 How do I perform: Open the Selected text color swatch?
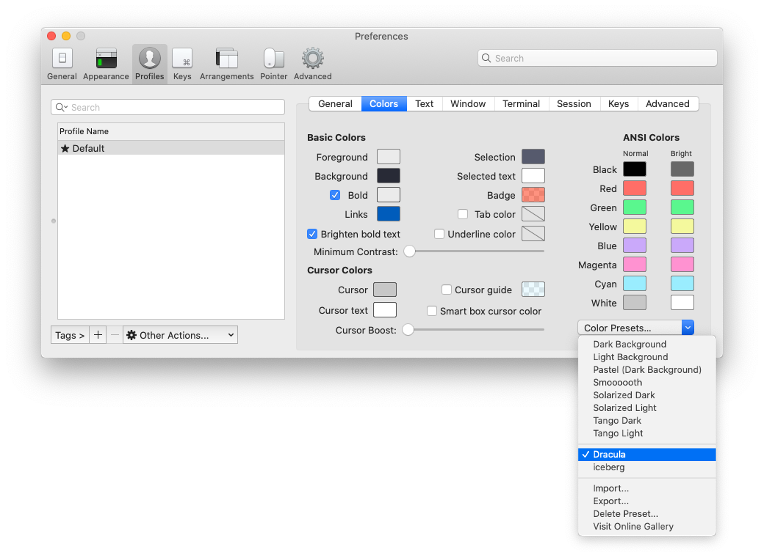(x=533, y=175)
